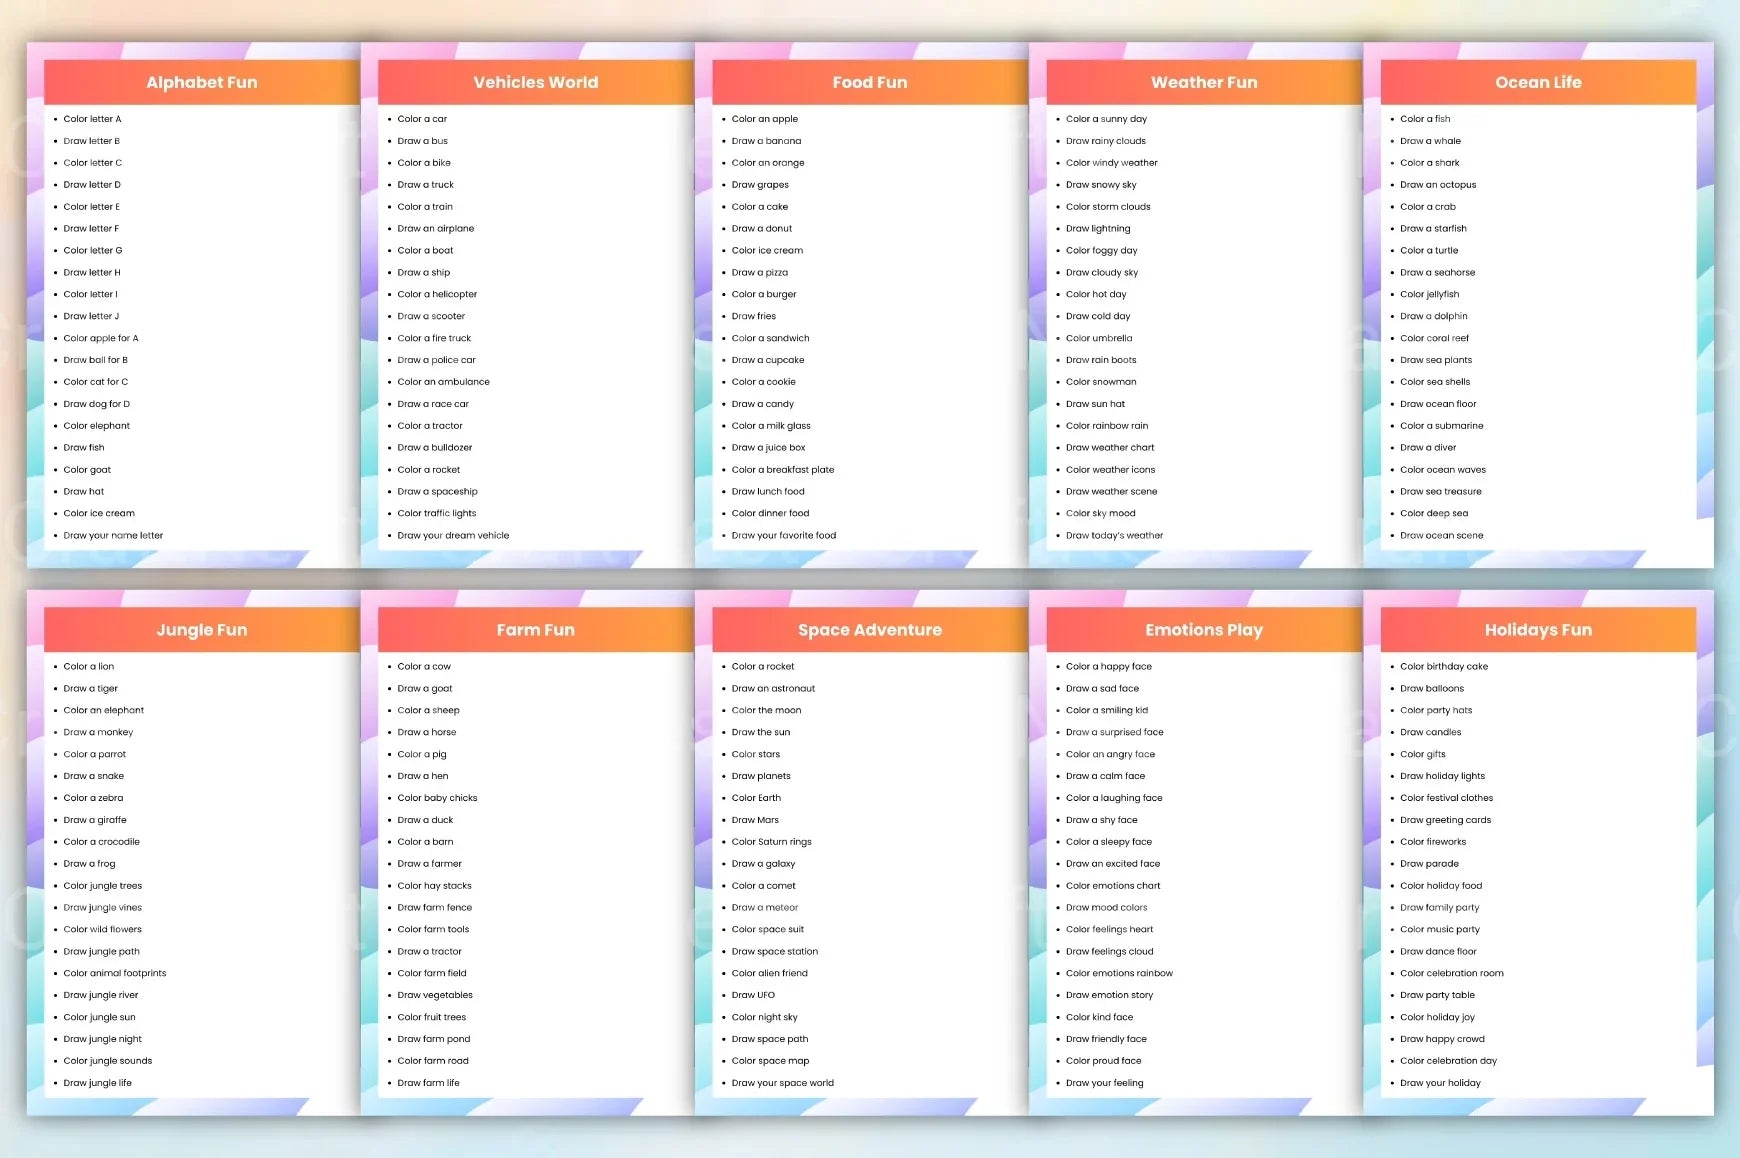The height and width of the screenshot is (1158, 1740).
Task: Select 'Color a crocodile' item
Action: pyautogui.click(x=102, y=842)
